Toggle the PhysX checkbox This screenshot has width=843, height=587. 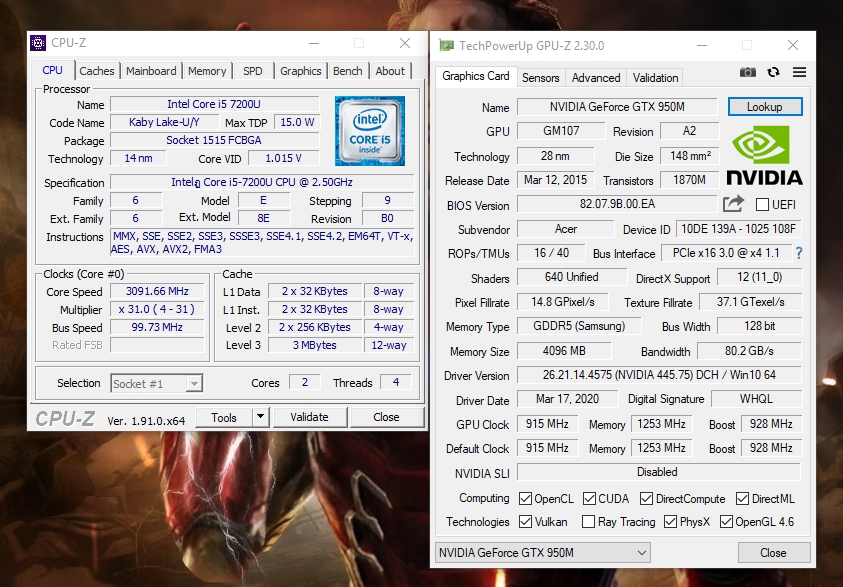[670, 521]
